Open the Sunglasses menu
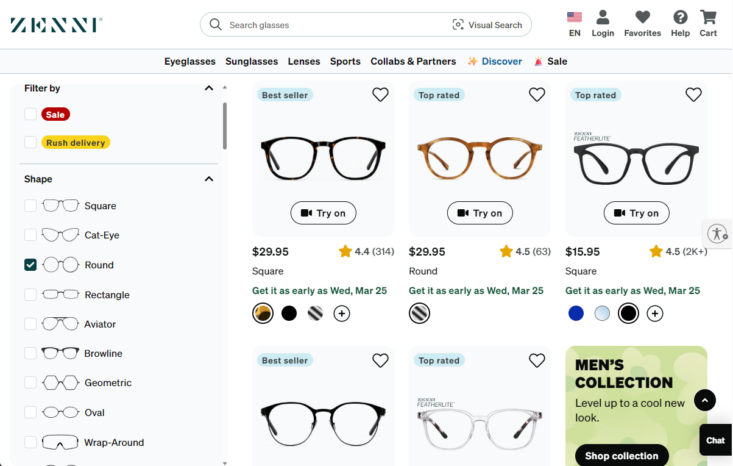Image resolution: width=733 pixels, height=466 pixels. [251, 61]
